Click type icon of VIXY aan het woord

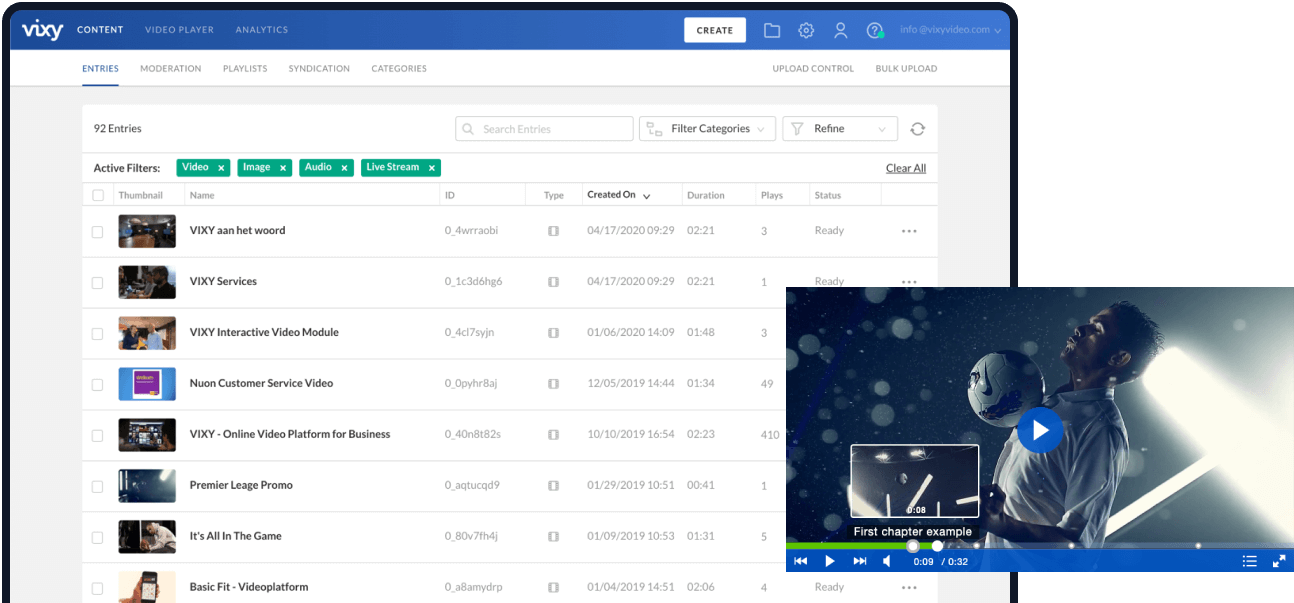(553, 231)
